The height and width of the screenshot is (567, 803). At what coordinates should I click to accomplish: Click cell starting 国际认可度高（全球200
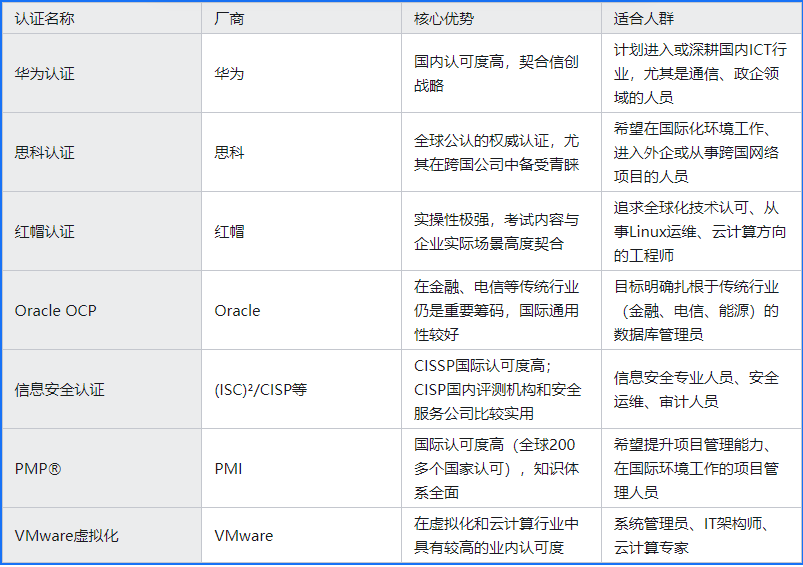pyautogui.click(x=501, y=468)
